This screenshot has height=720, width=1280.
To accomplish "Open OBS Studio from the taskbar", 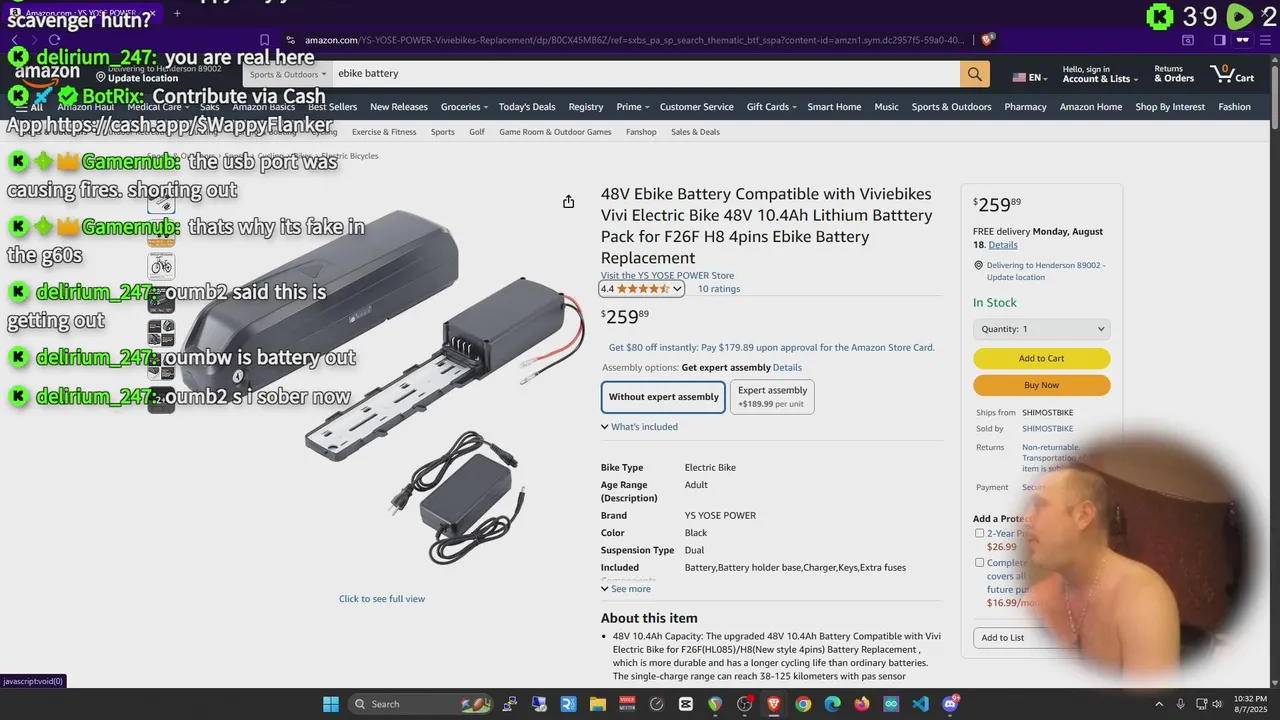I will 745,704.
